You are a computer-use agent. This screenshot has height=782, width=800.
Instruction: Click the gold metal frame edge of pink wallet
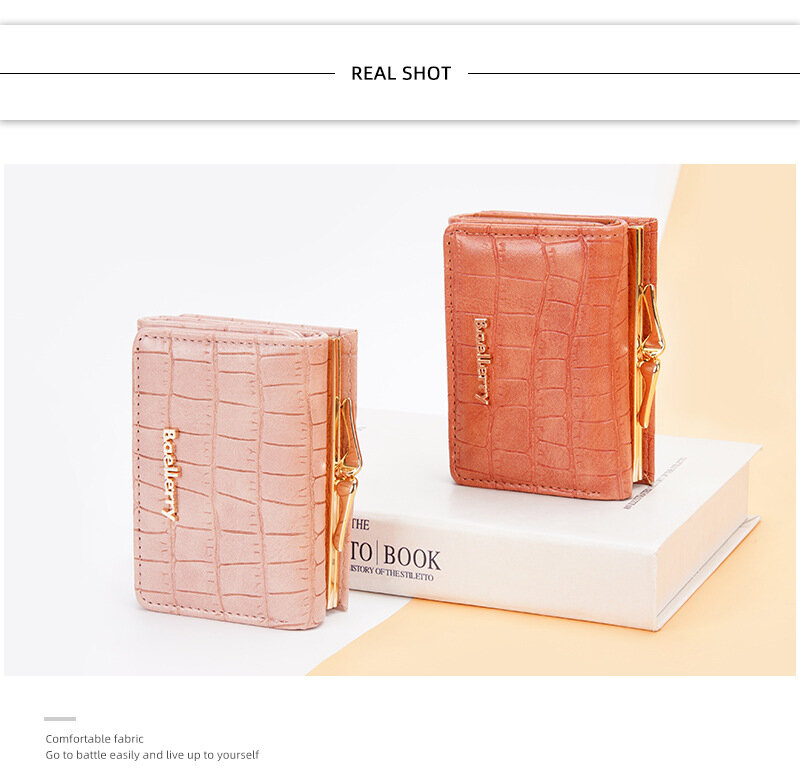click(x=335, y=472)
